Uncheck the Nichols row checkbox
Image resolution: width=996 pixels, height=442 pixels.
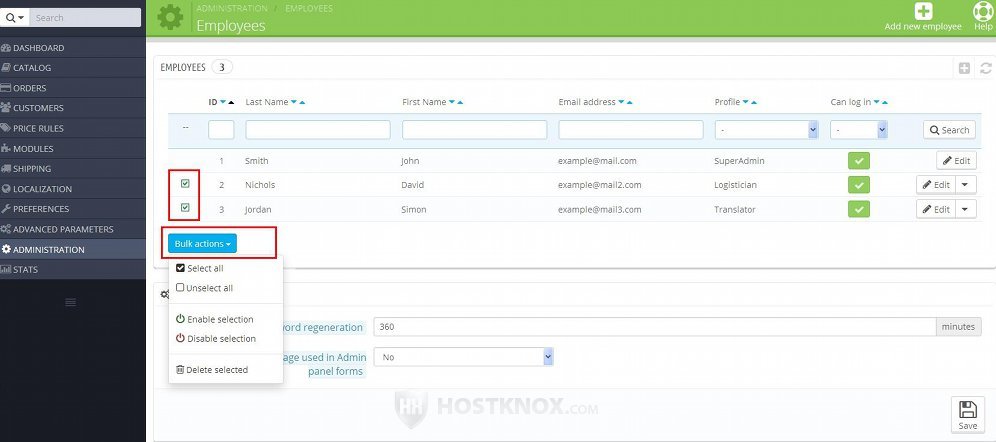[185, 184]
